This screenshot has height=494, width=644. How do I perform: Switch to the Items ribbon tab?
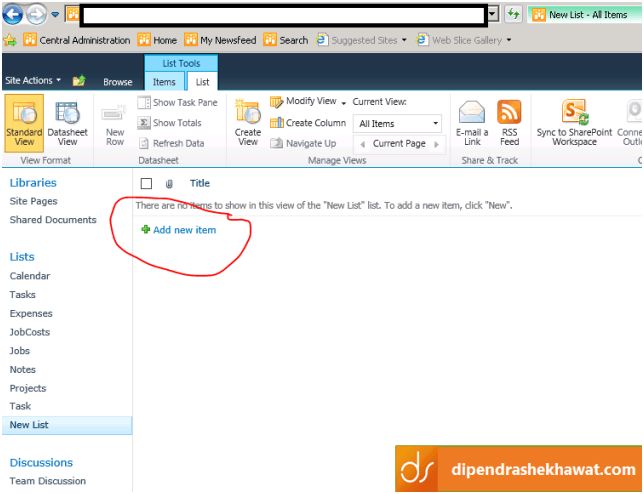click(x=164, y=82)
